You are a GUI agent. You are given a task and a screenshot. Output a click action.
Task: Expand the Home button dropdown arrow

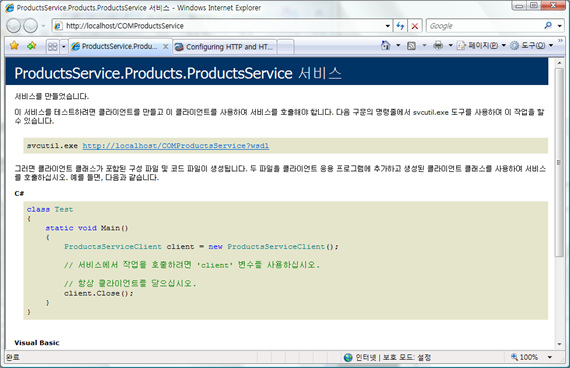(398, 45)
